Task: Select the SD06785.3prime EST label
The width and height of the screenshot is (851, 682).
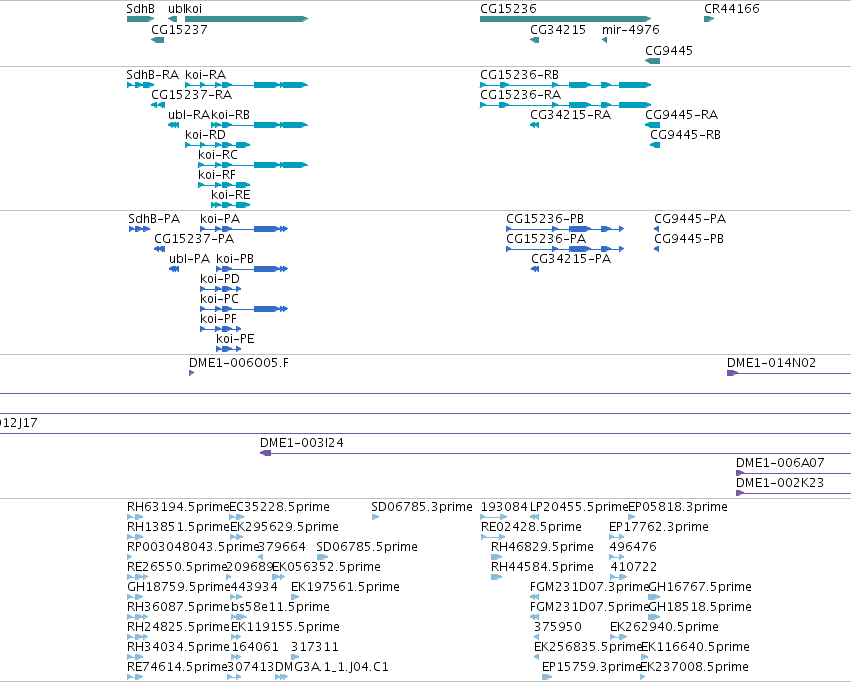Action: tap(422, 507)
